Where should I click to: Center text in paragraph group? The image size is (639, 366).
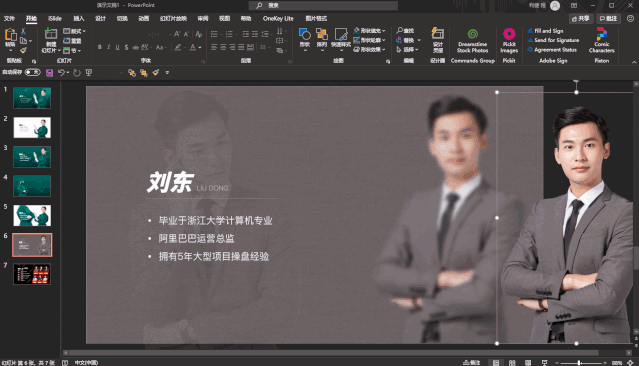223,48
